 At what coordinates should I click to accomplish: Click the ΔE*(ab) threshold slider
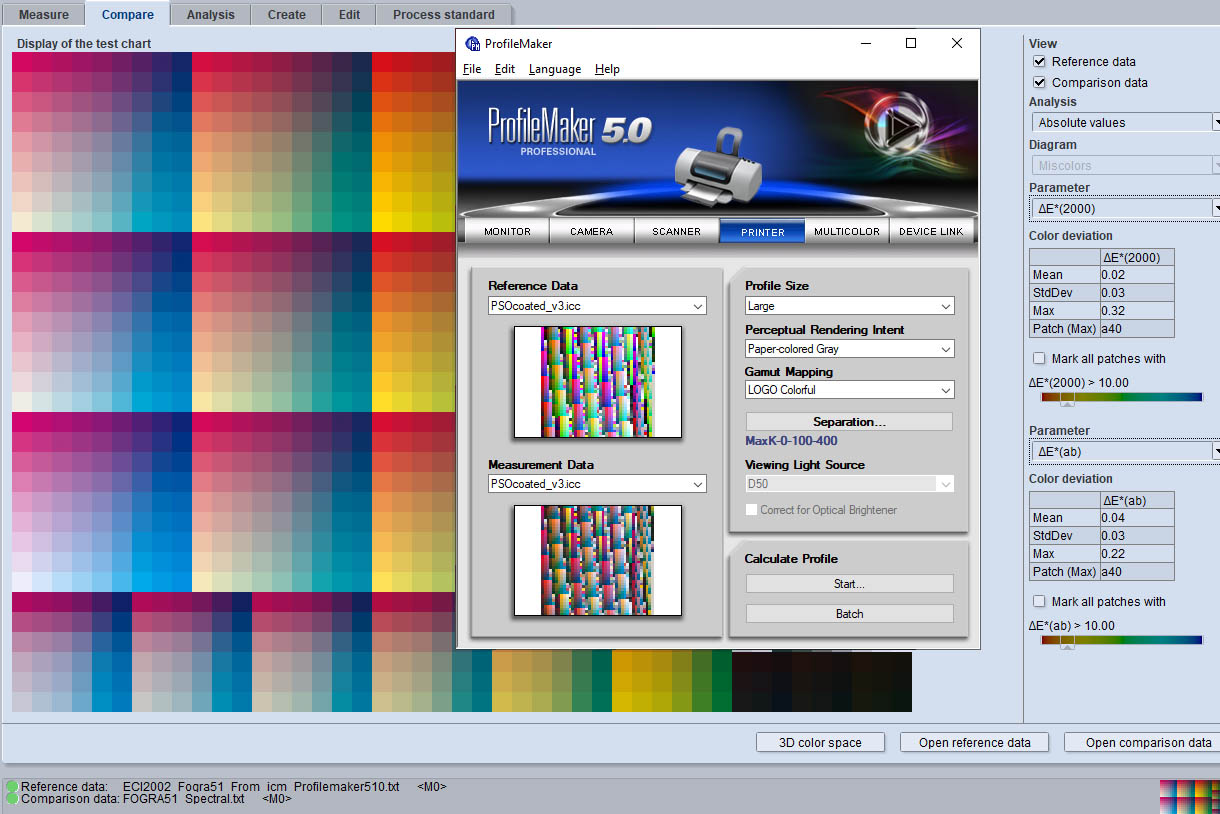click(x=1068, y=640)
